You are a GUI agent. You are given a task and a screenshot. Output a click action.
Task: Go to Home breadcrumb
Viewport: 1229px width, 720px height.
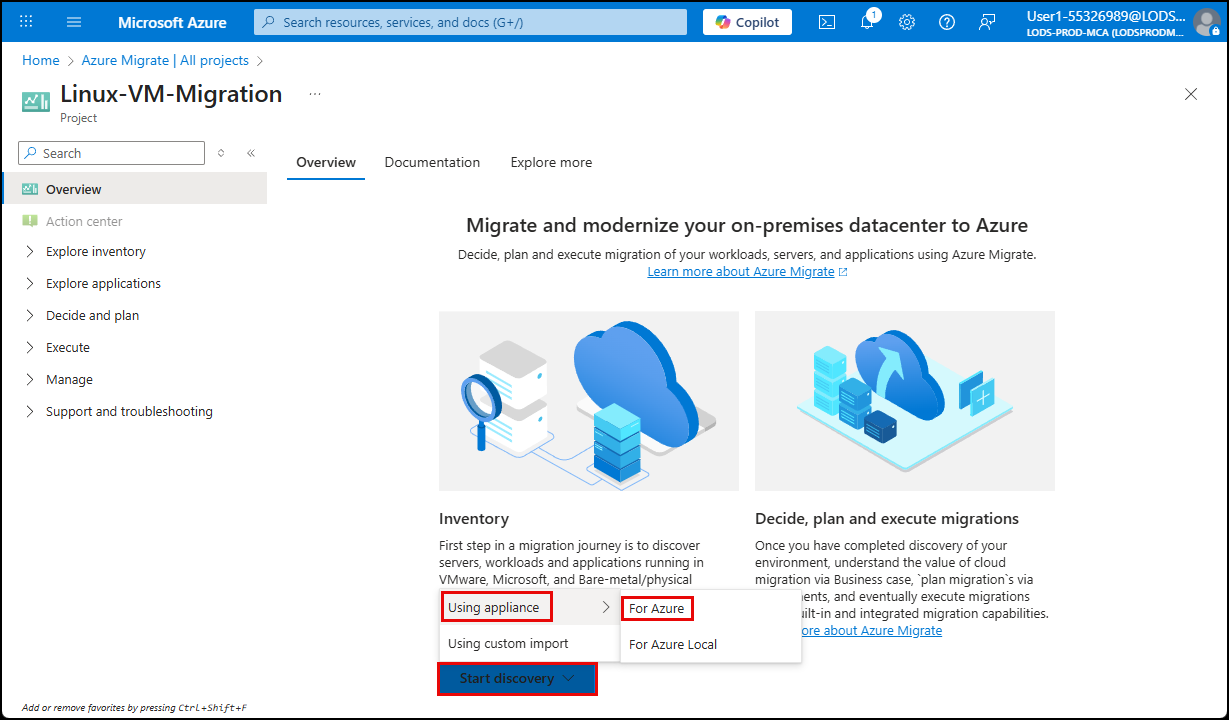(x=41, y=60)
